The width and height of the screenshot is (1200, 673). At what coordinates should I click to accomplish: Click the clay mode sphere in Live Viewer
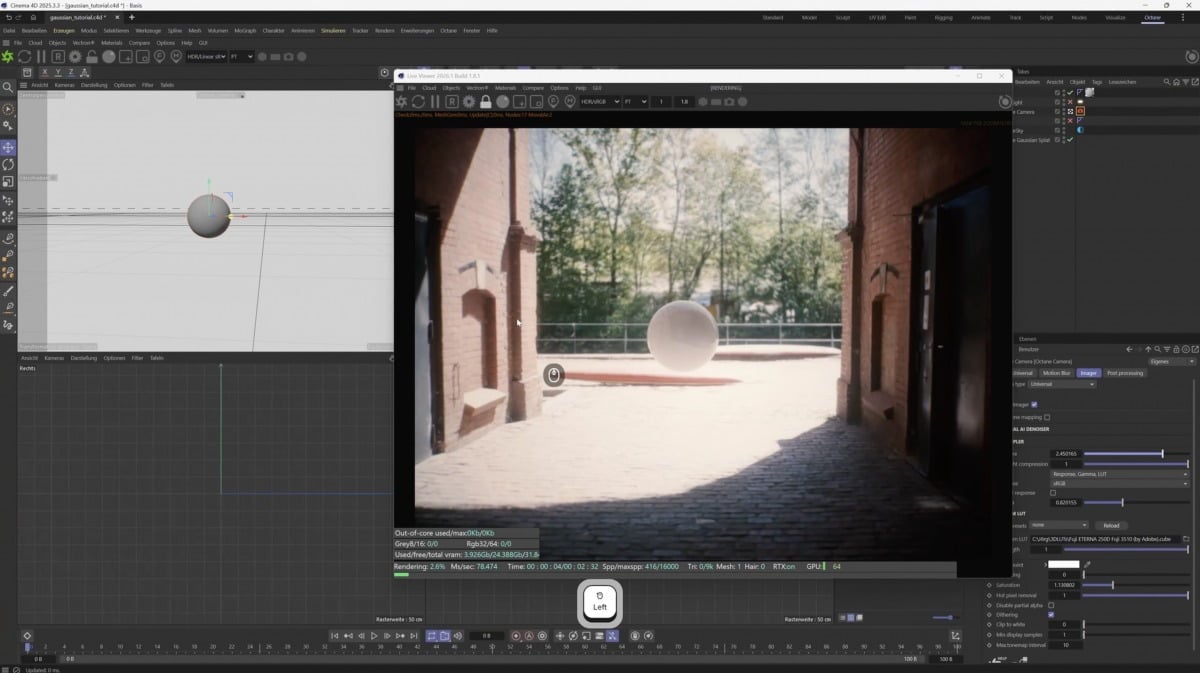[503, 102]
